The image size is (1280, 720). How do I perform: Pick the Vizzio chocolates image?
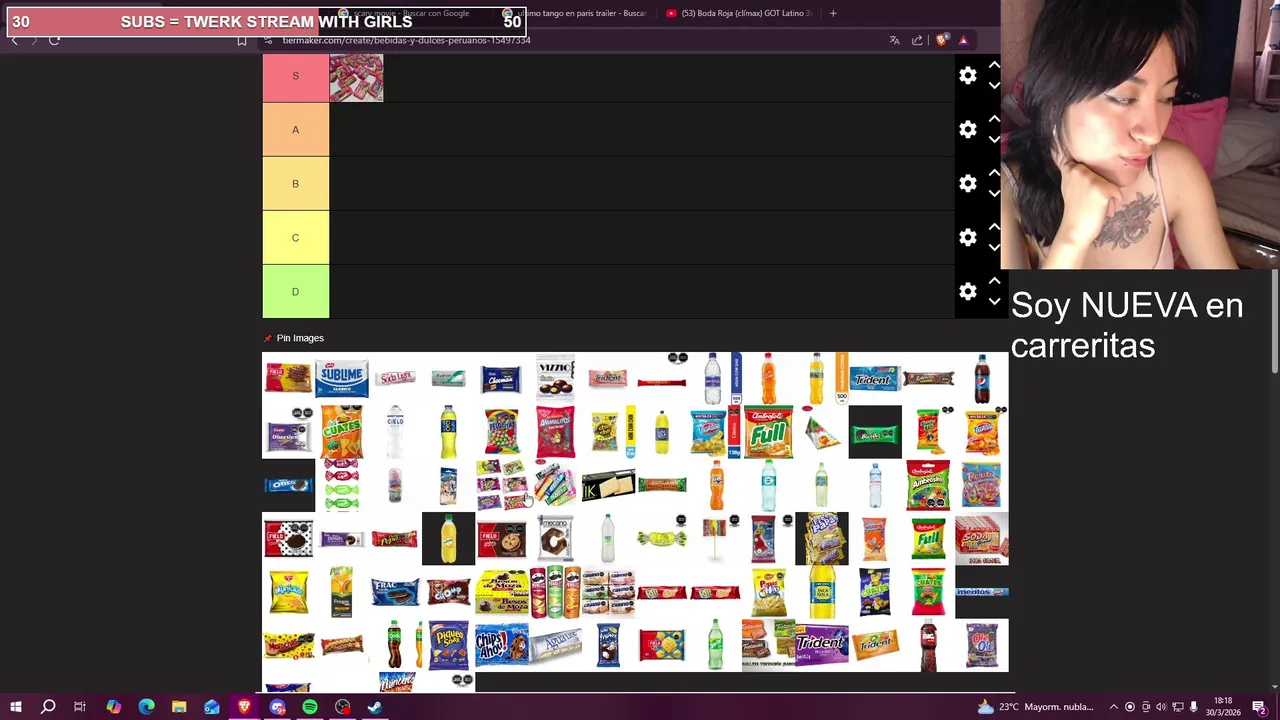555,378
